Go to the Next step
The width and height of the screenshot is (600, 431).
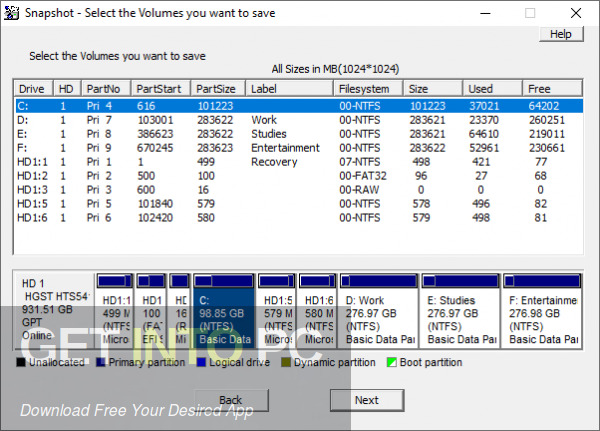367,400
